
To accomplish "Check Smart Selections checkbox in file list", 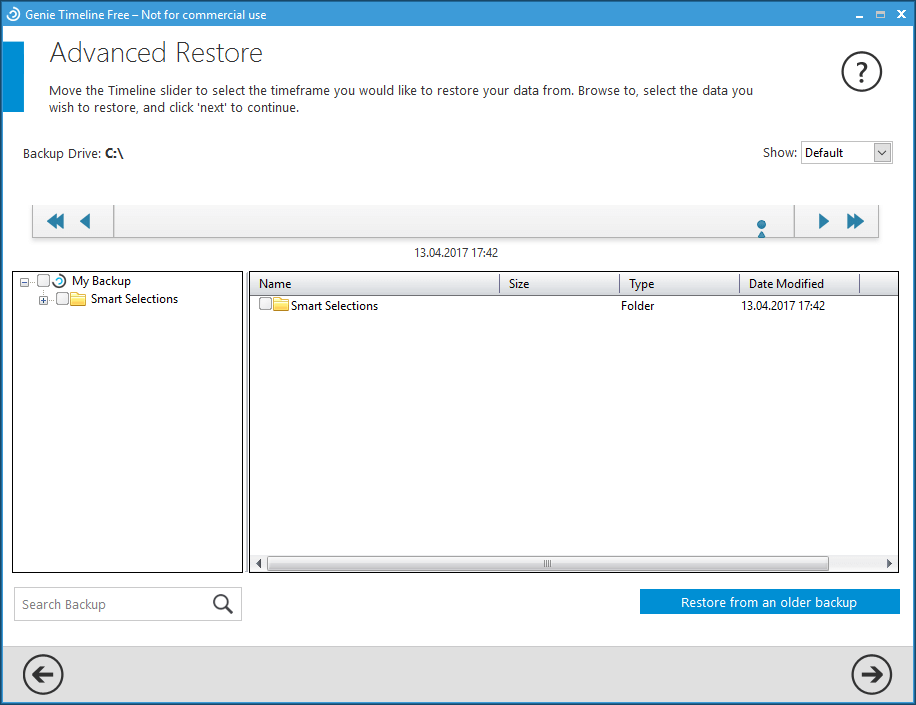I will pos(266,304).
